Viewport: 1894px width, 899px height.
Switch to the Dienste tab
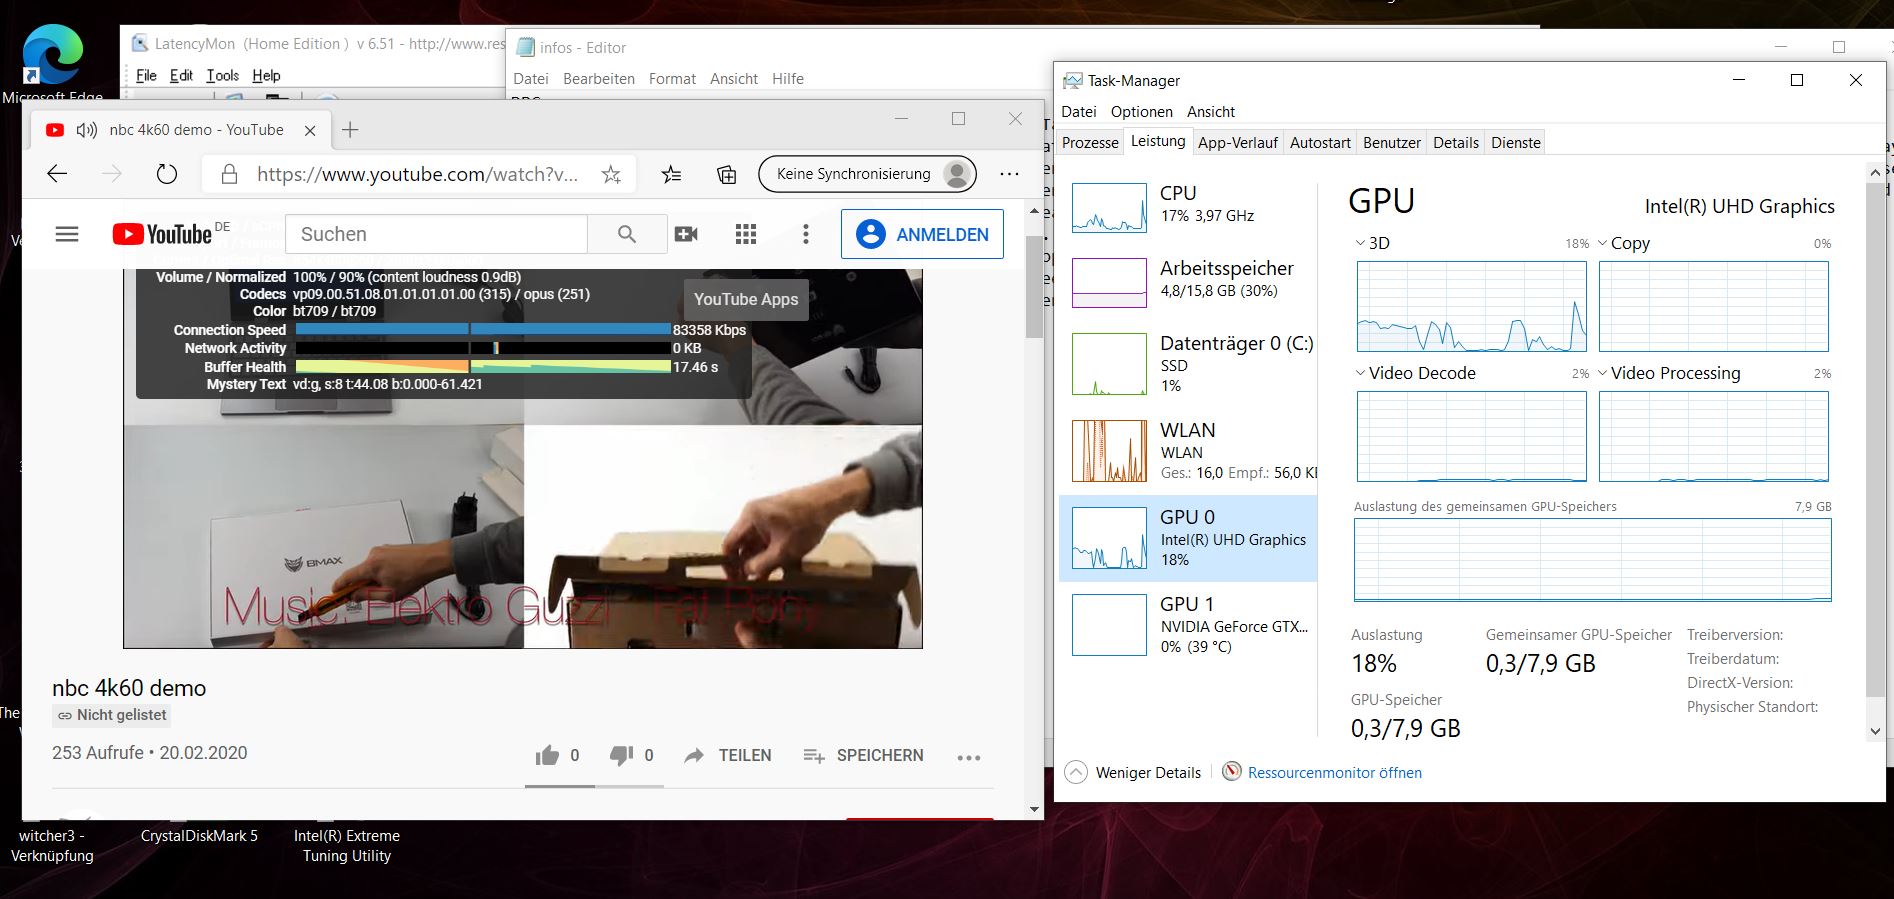(x=1515, y=143)
